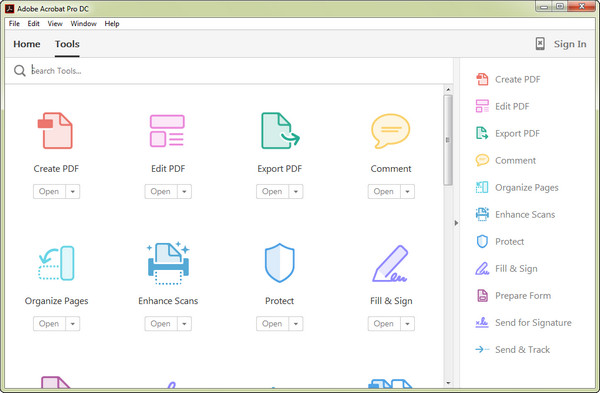This screenshot has width=600, height=393.
Task: Click the large Protect shield icon
Action: click(280, 263)
